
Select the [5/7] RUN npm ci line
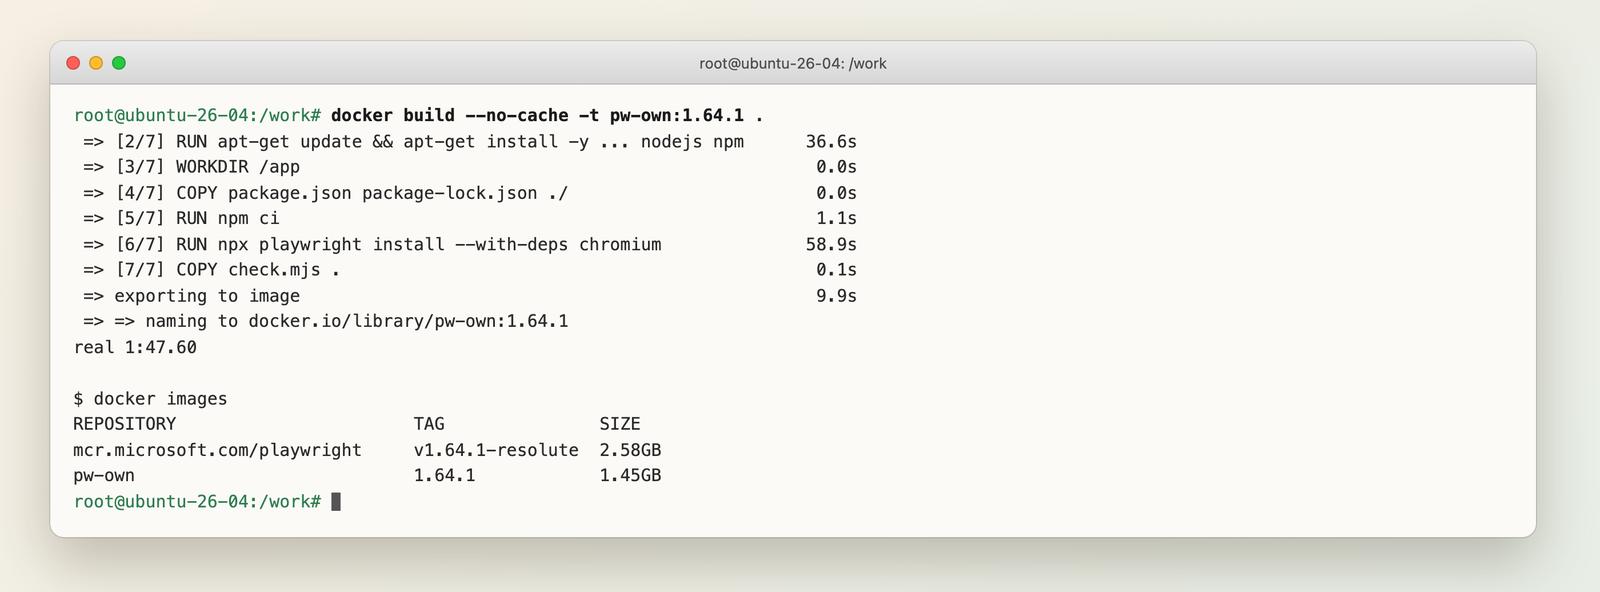(470, 218)
